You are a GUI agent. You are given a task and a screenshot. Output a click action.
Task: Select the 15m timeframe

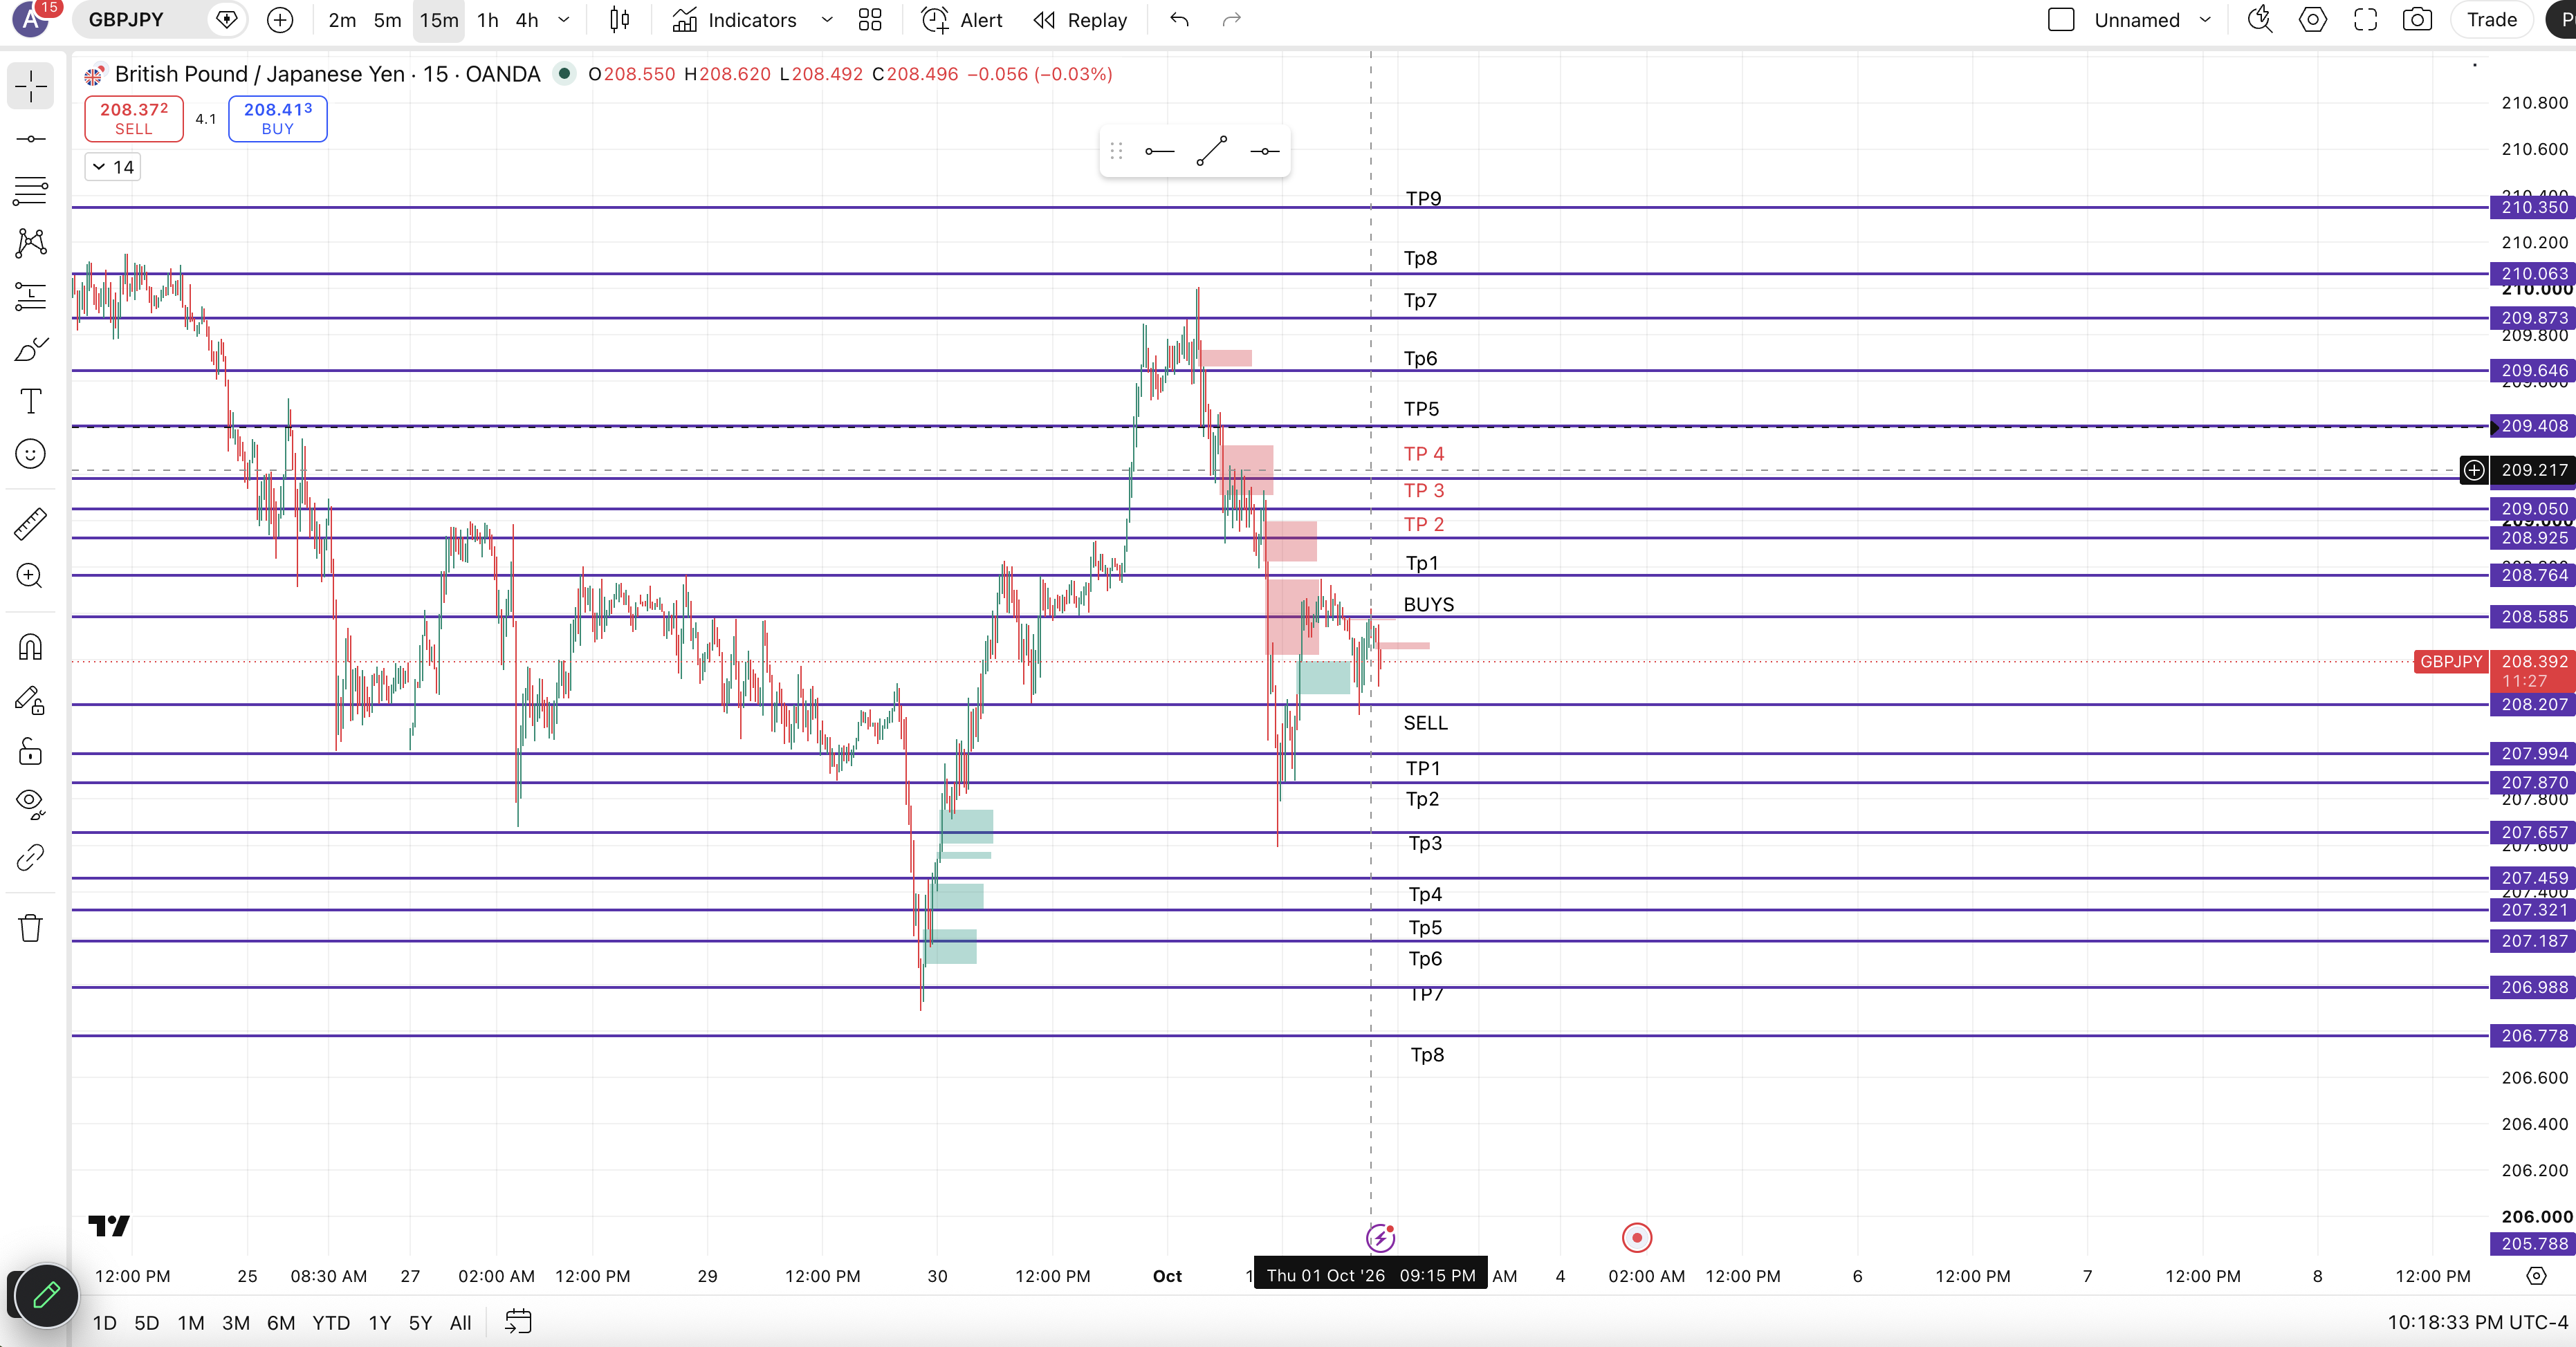(x=439, y=20)
